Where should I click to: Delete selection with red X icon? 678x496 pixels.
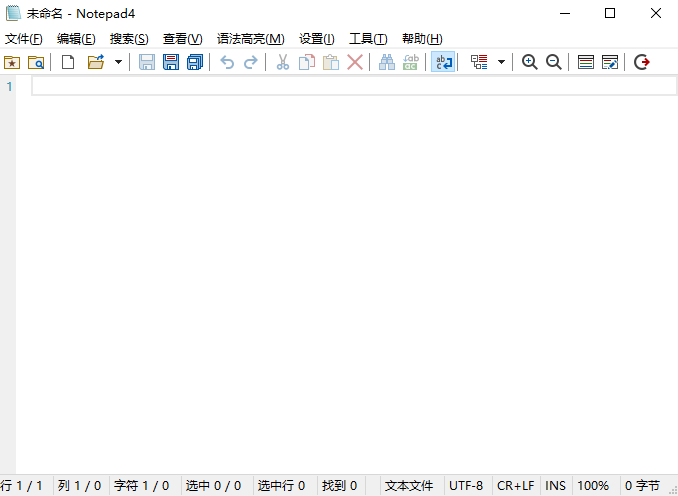[355, 62]
